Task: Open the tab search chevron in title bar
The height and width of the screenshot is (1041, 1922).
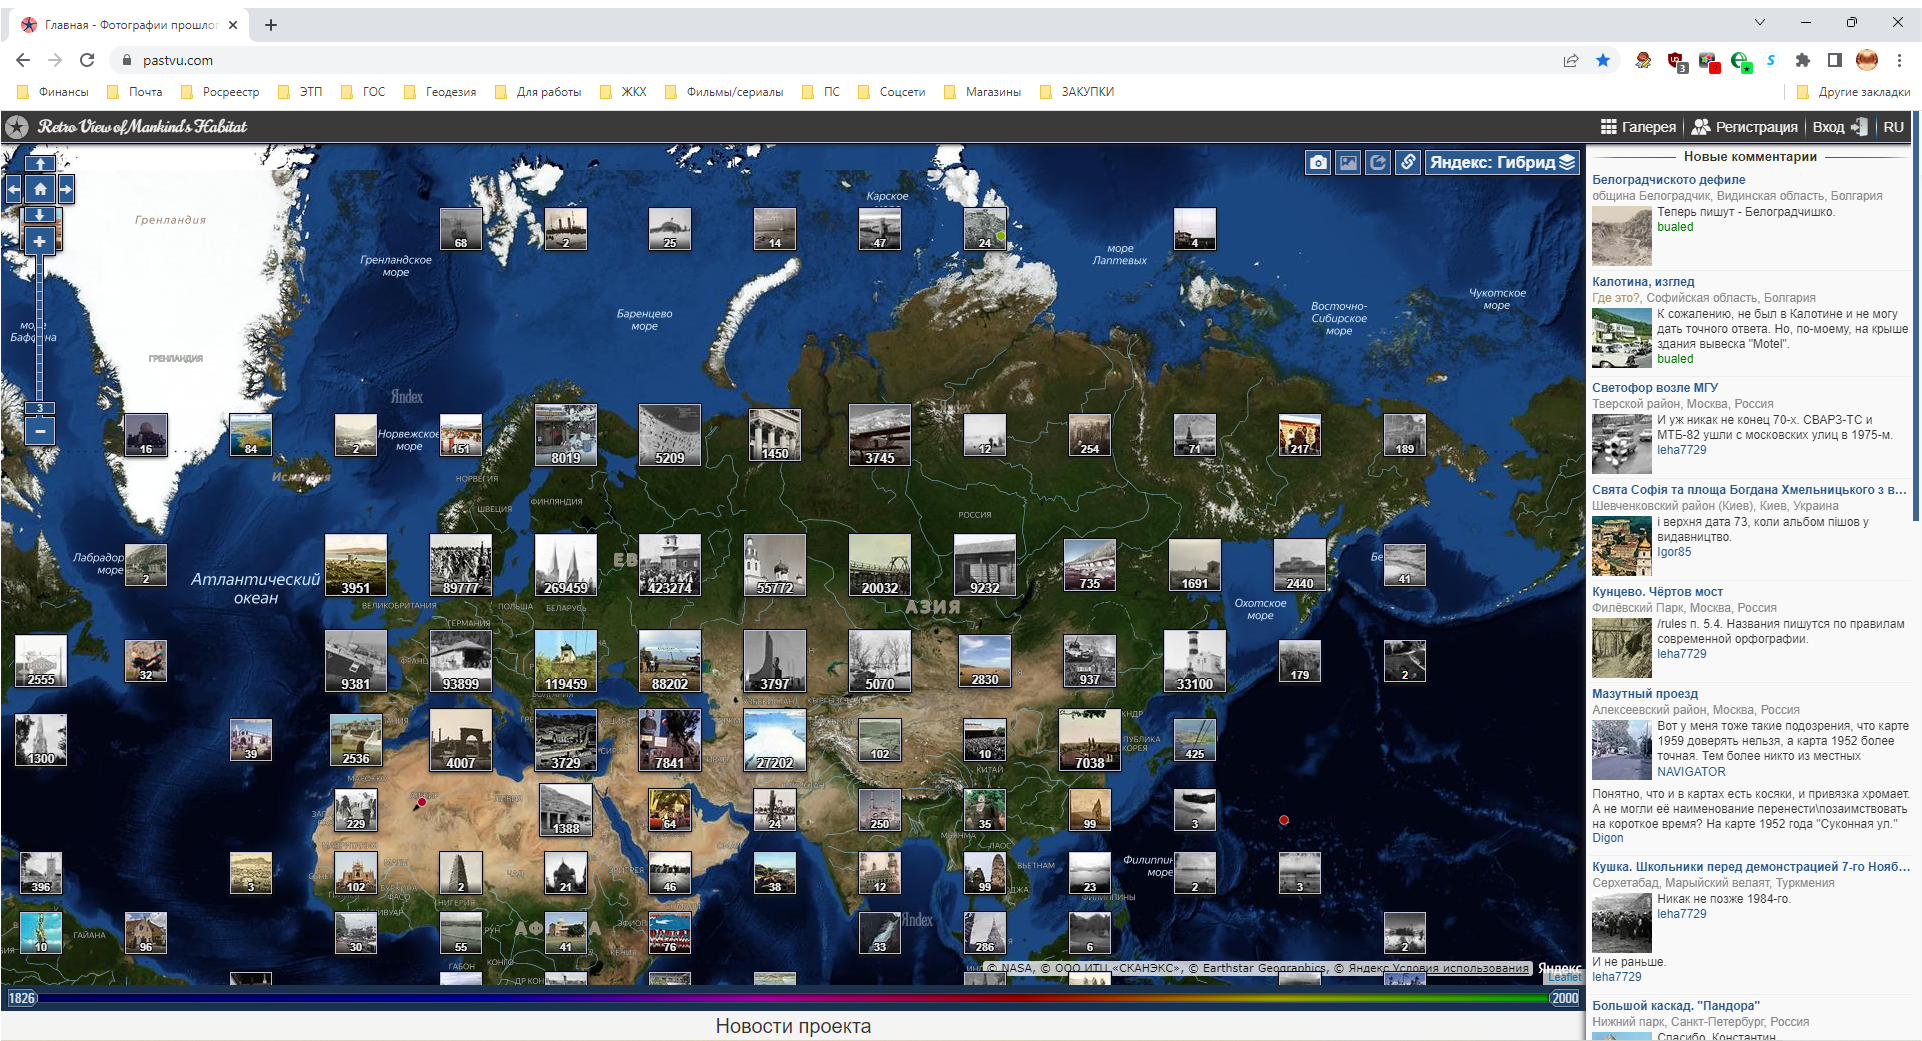Action: pos(1760,22)
